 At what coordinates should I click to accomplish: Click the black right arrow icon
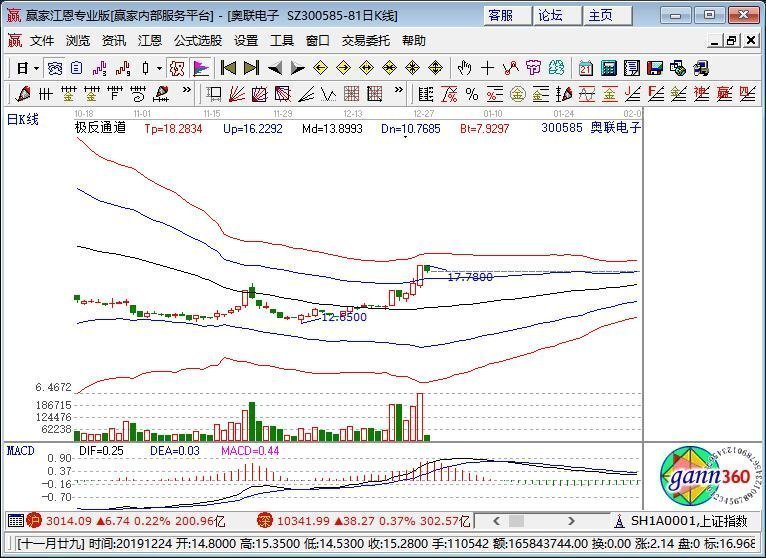point(298,68)
